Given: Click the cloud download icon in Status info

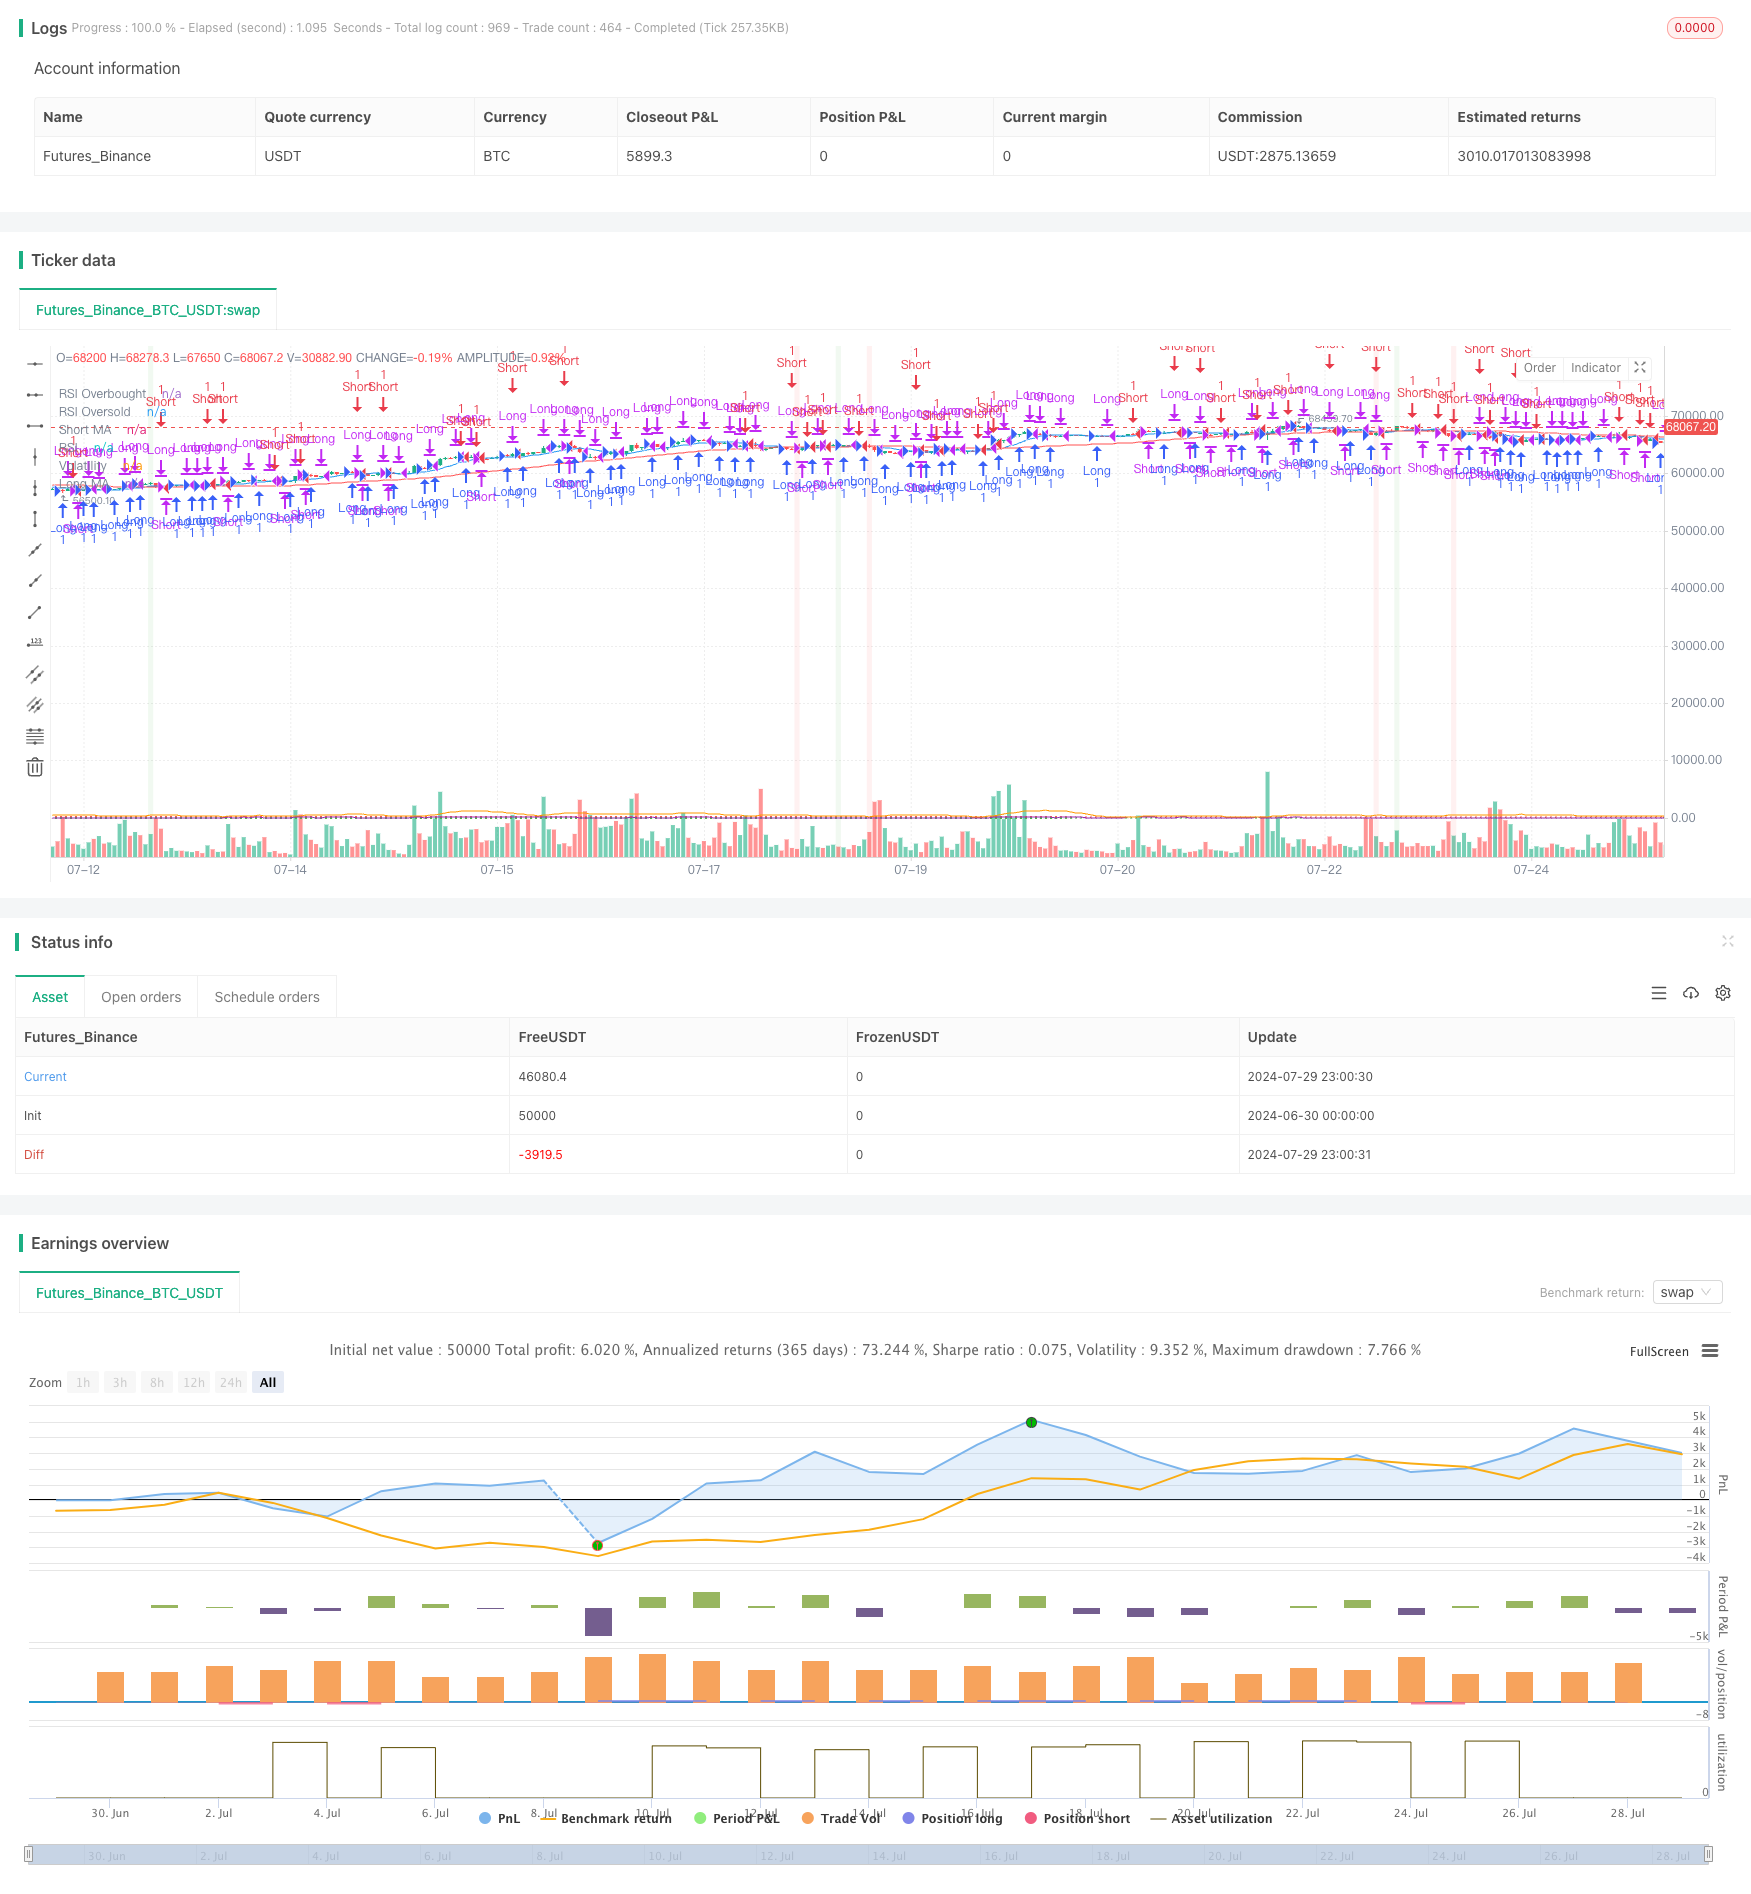Looking at the screenshot, I should pos(1691,993).
